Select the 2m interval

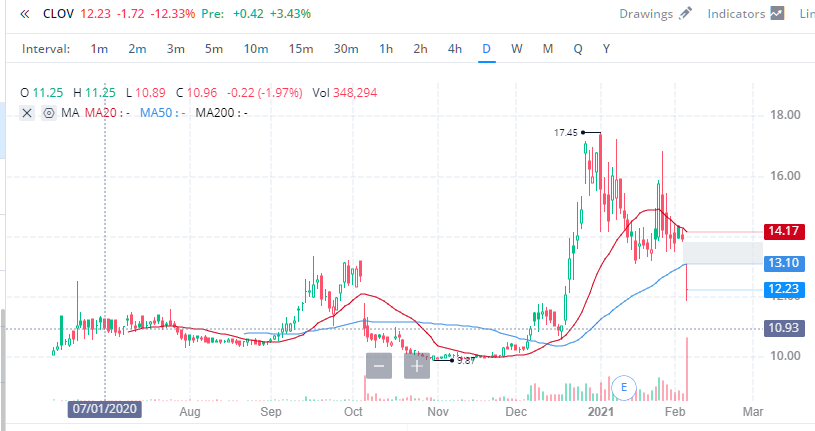coord(137,49)
